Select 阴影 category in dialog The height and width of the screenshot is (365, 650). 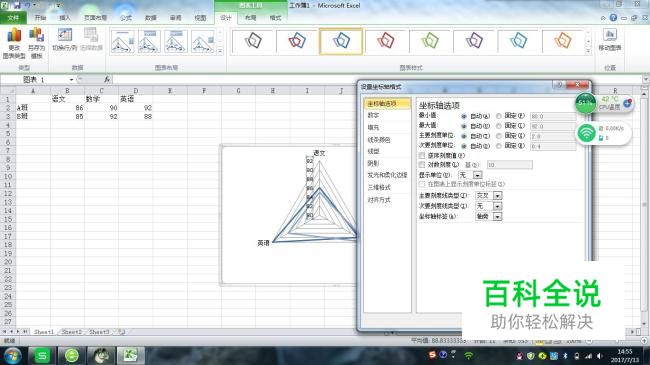tap(373, 163)
